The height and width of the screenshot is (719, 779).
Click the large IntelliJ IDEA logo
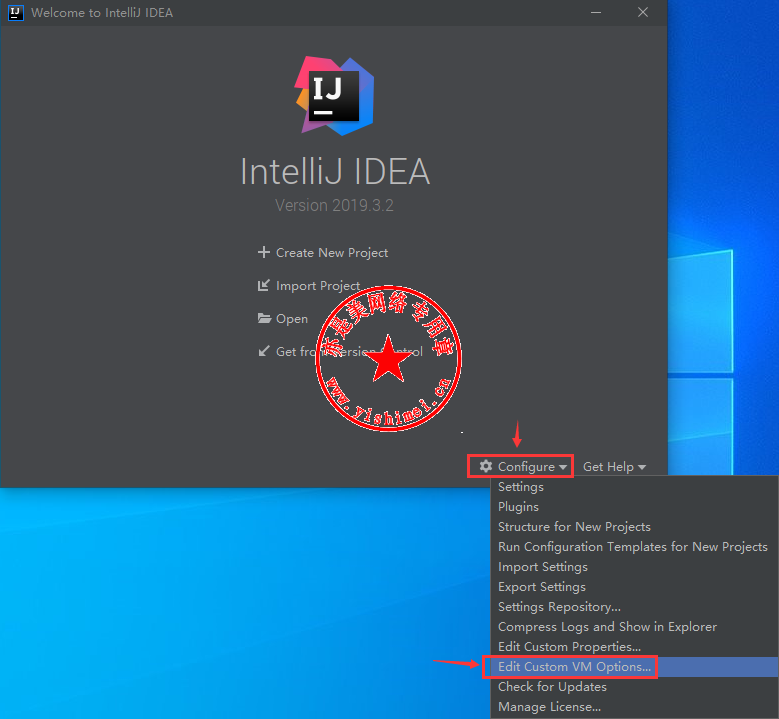334,96
